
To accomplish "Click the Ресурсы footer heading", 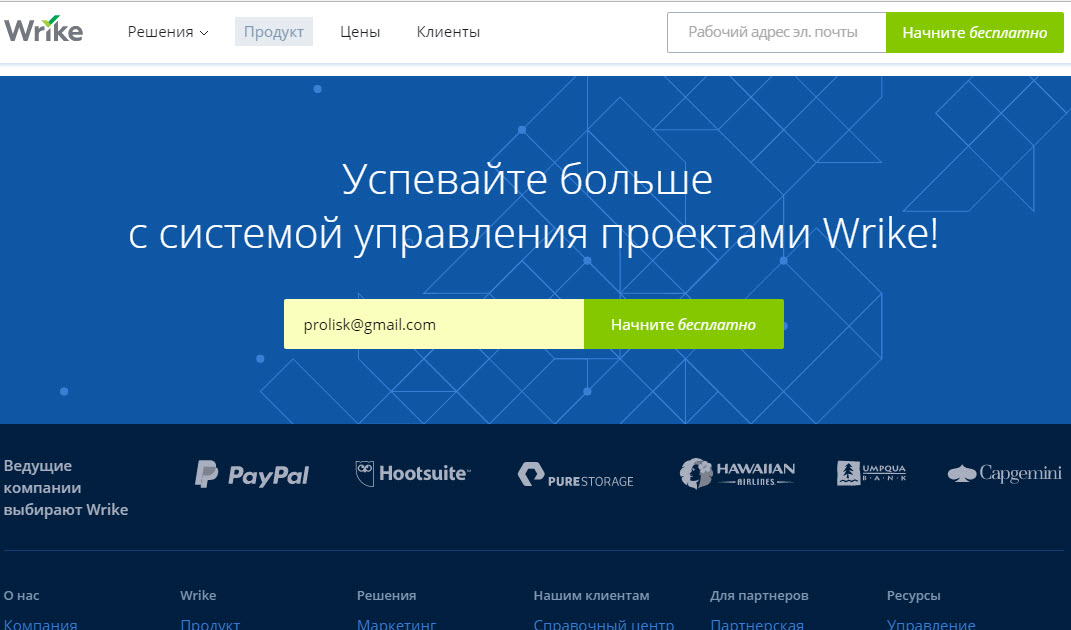I will click(x=914, y=595).
